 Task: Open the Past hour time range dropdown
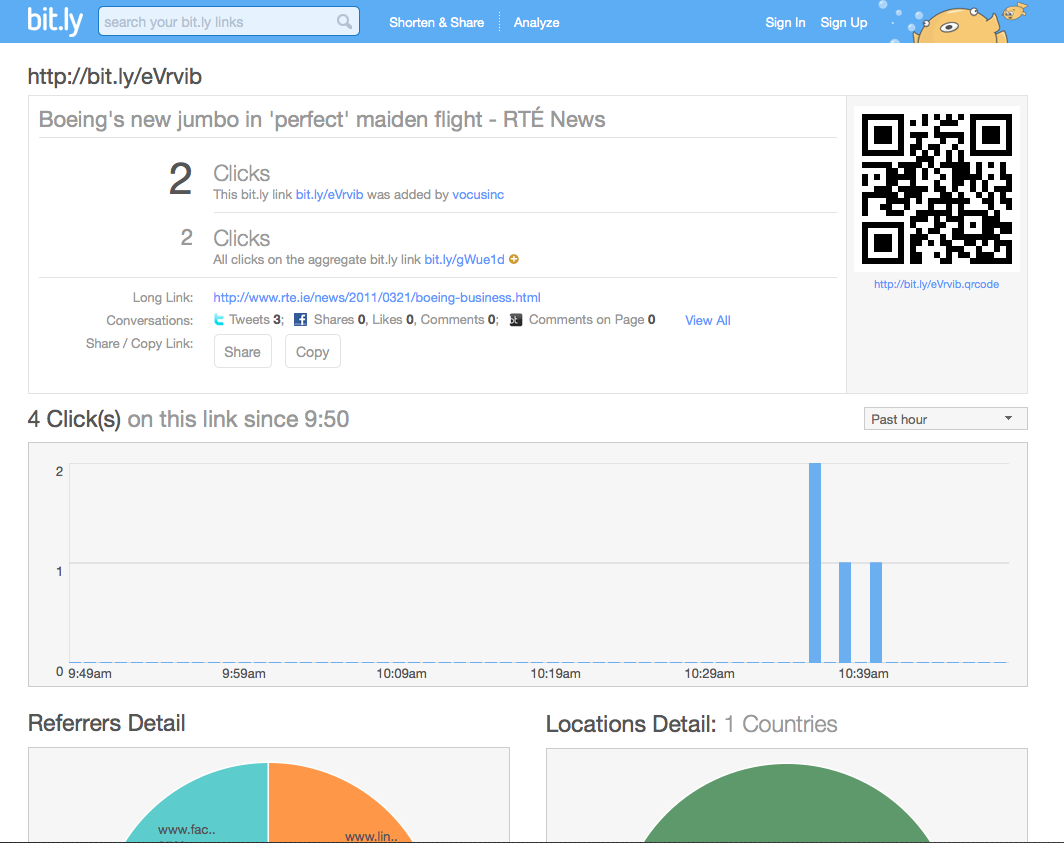pyautogui.click(x=945, y=419)
